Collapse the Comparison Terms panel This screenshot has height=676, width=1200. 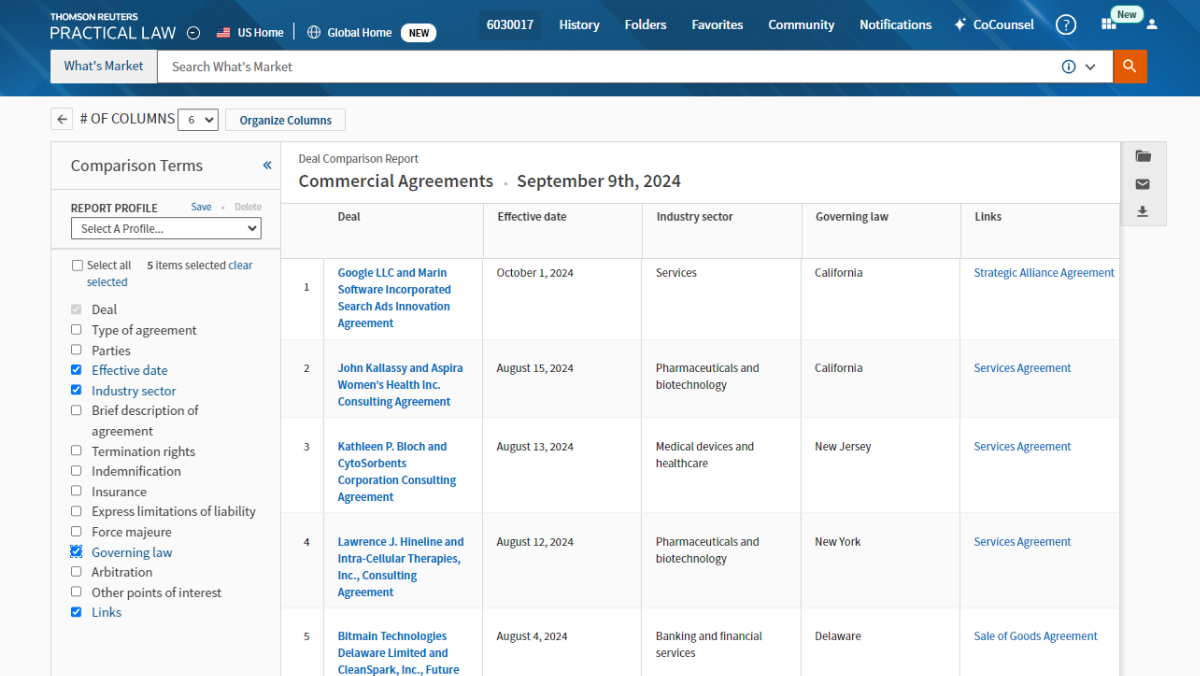tap(267, 166)
